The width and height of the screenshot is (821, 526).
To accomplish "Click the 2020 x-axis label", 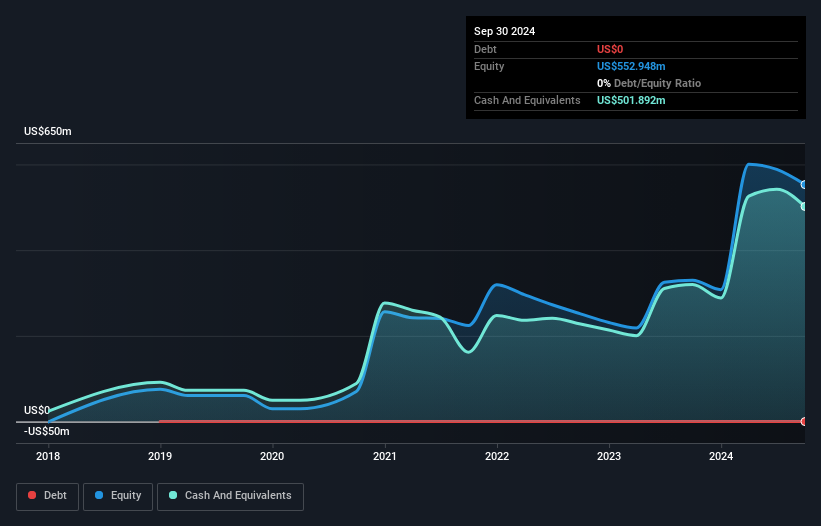I will coord(272,456).
